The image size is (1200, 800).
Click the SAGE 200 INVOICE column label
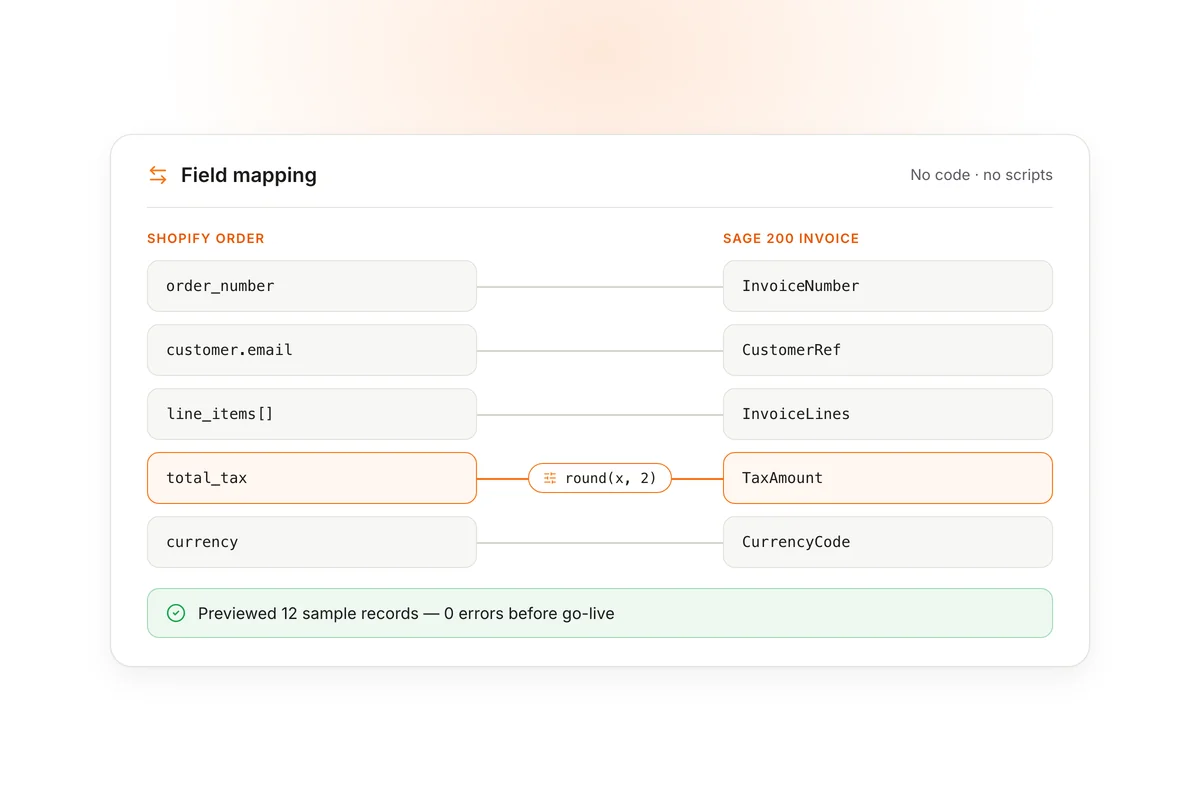point(791,239)
